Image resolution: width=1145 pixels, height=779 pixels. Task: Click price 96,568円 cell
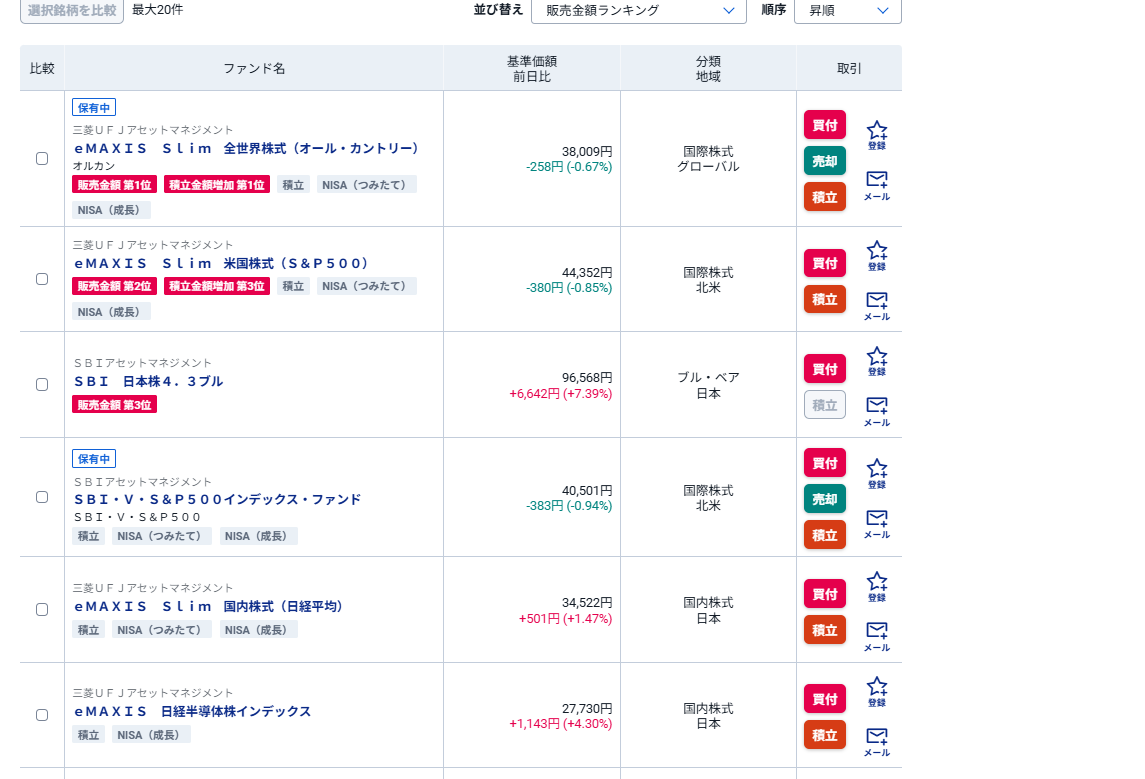(587, 377)
